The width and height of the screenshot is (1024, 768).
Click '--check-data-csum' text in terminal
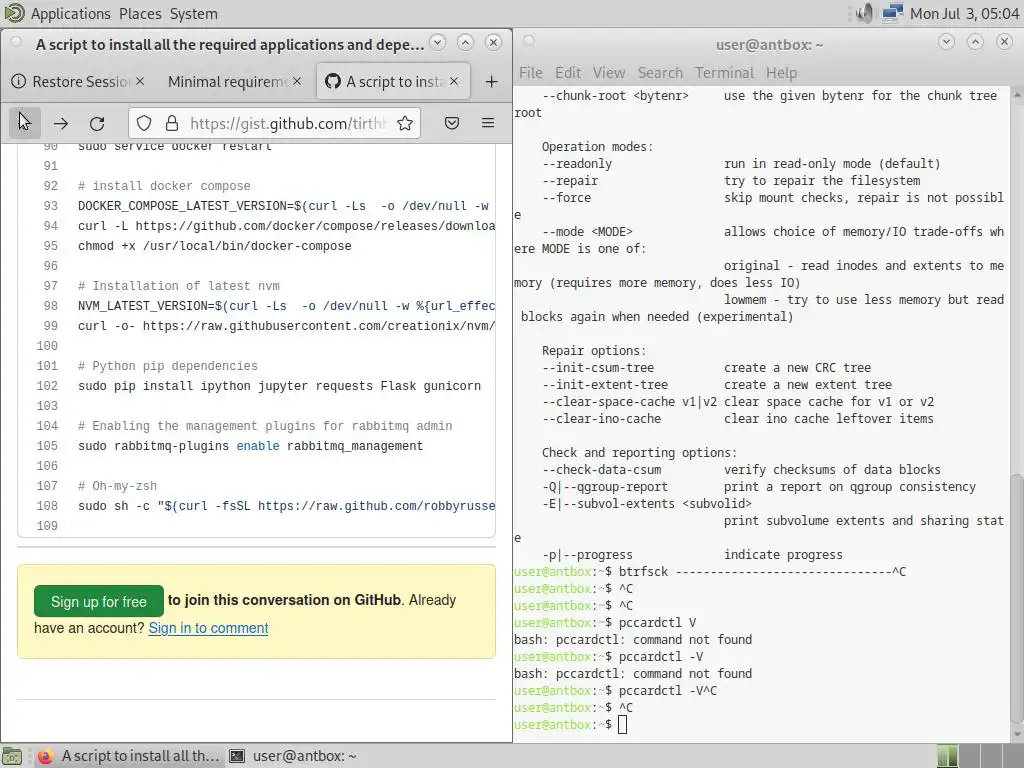(x=602, y=470)
